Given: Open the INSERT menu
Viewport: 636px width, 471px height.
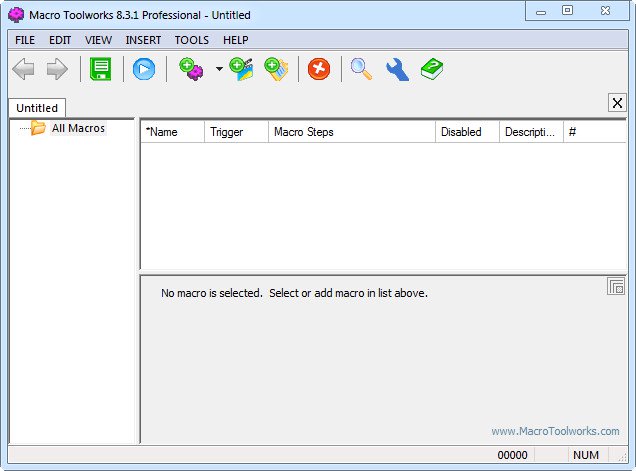Looking at the screenshot, I should (x=143, y=40).
